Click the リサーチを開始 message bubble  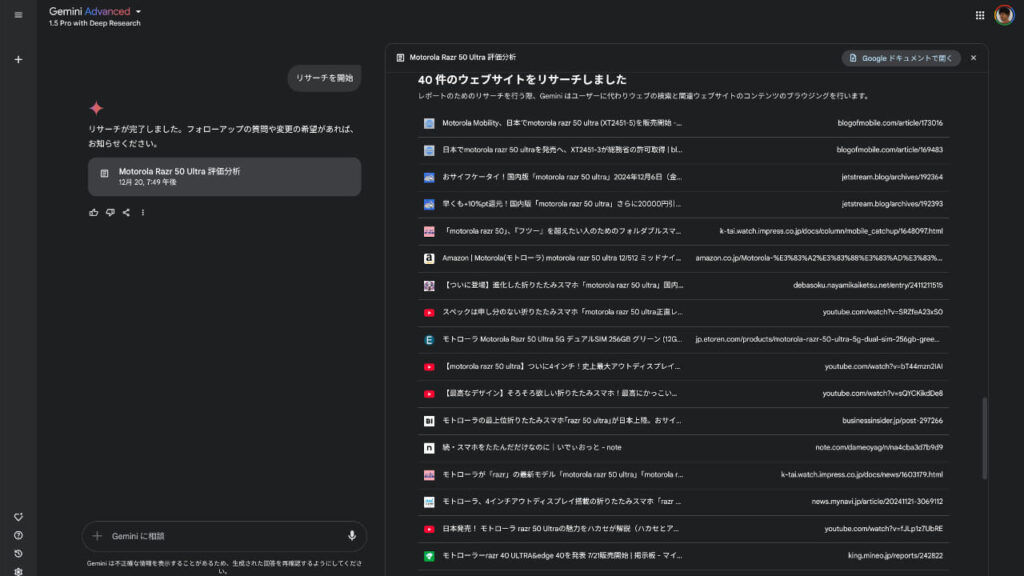(324, 78)
